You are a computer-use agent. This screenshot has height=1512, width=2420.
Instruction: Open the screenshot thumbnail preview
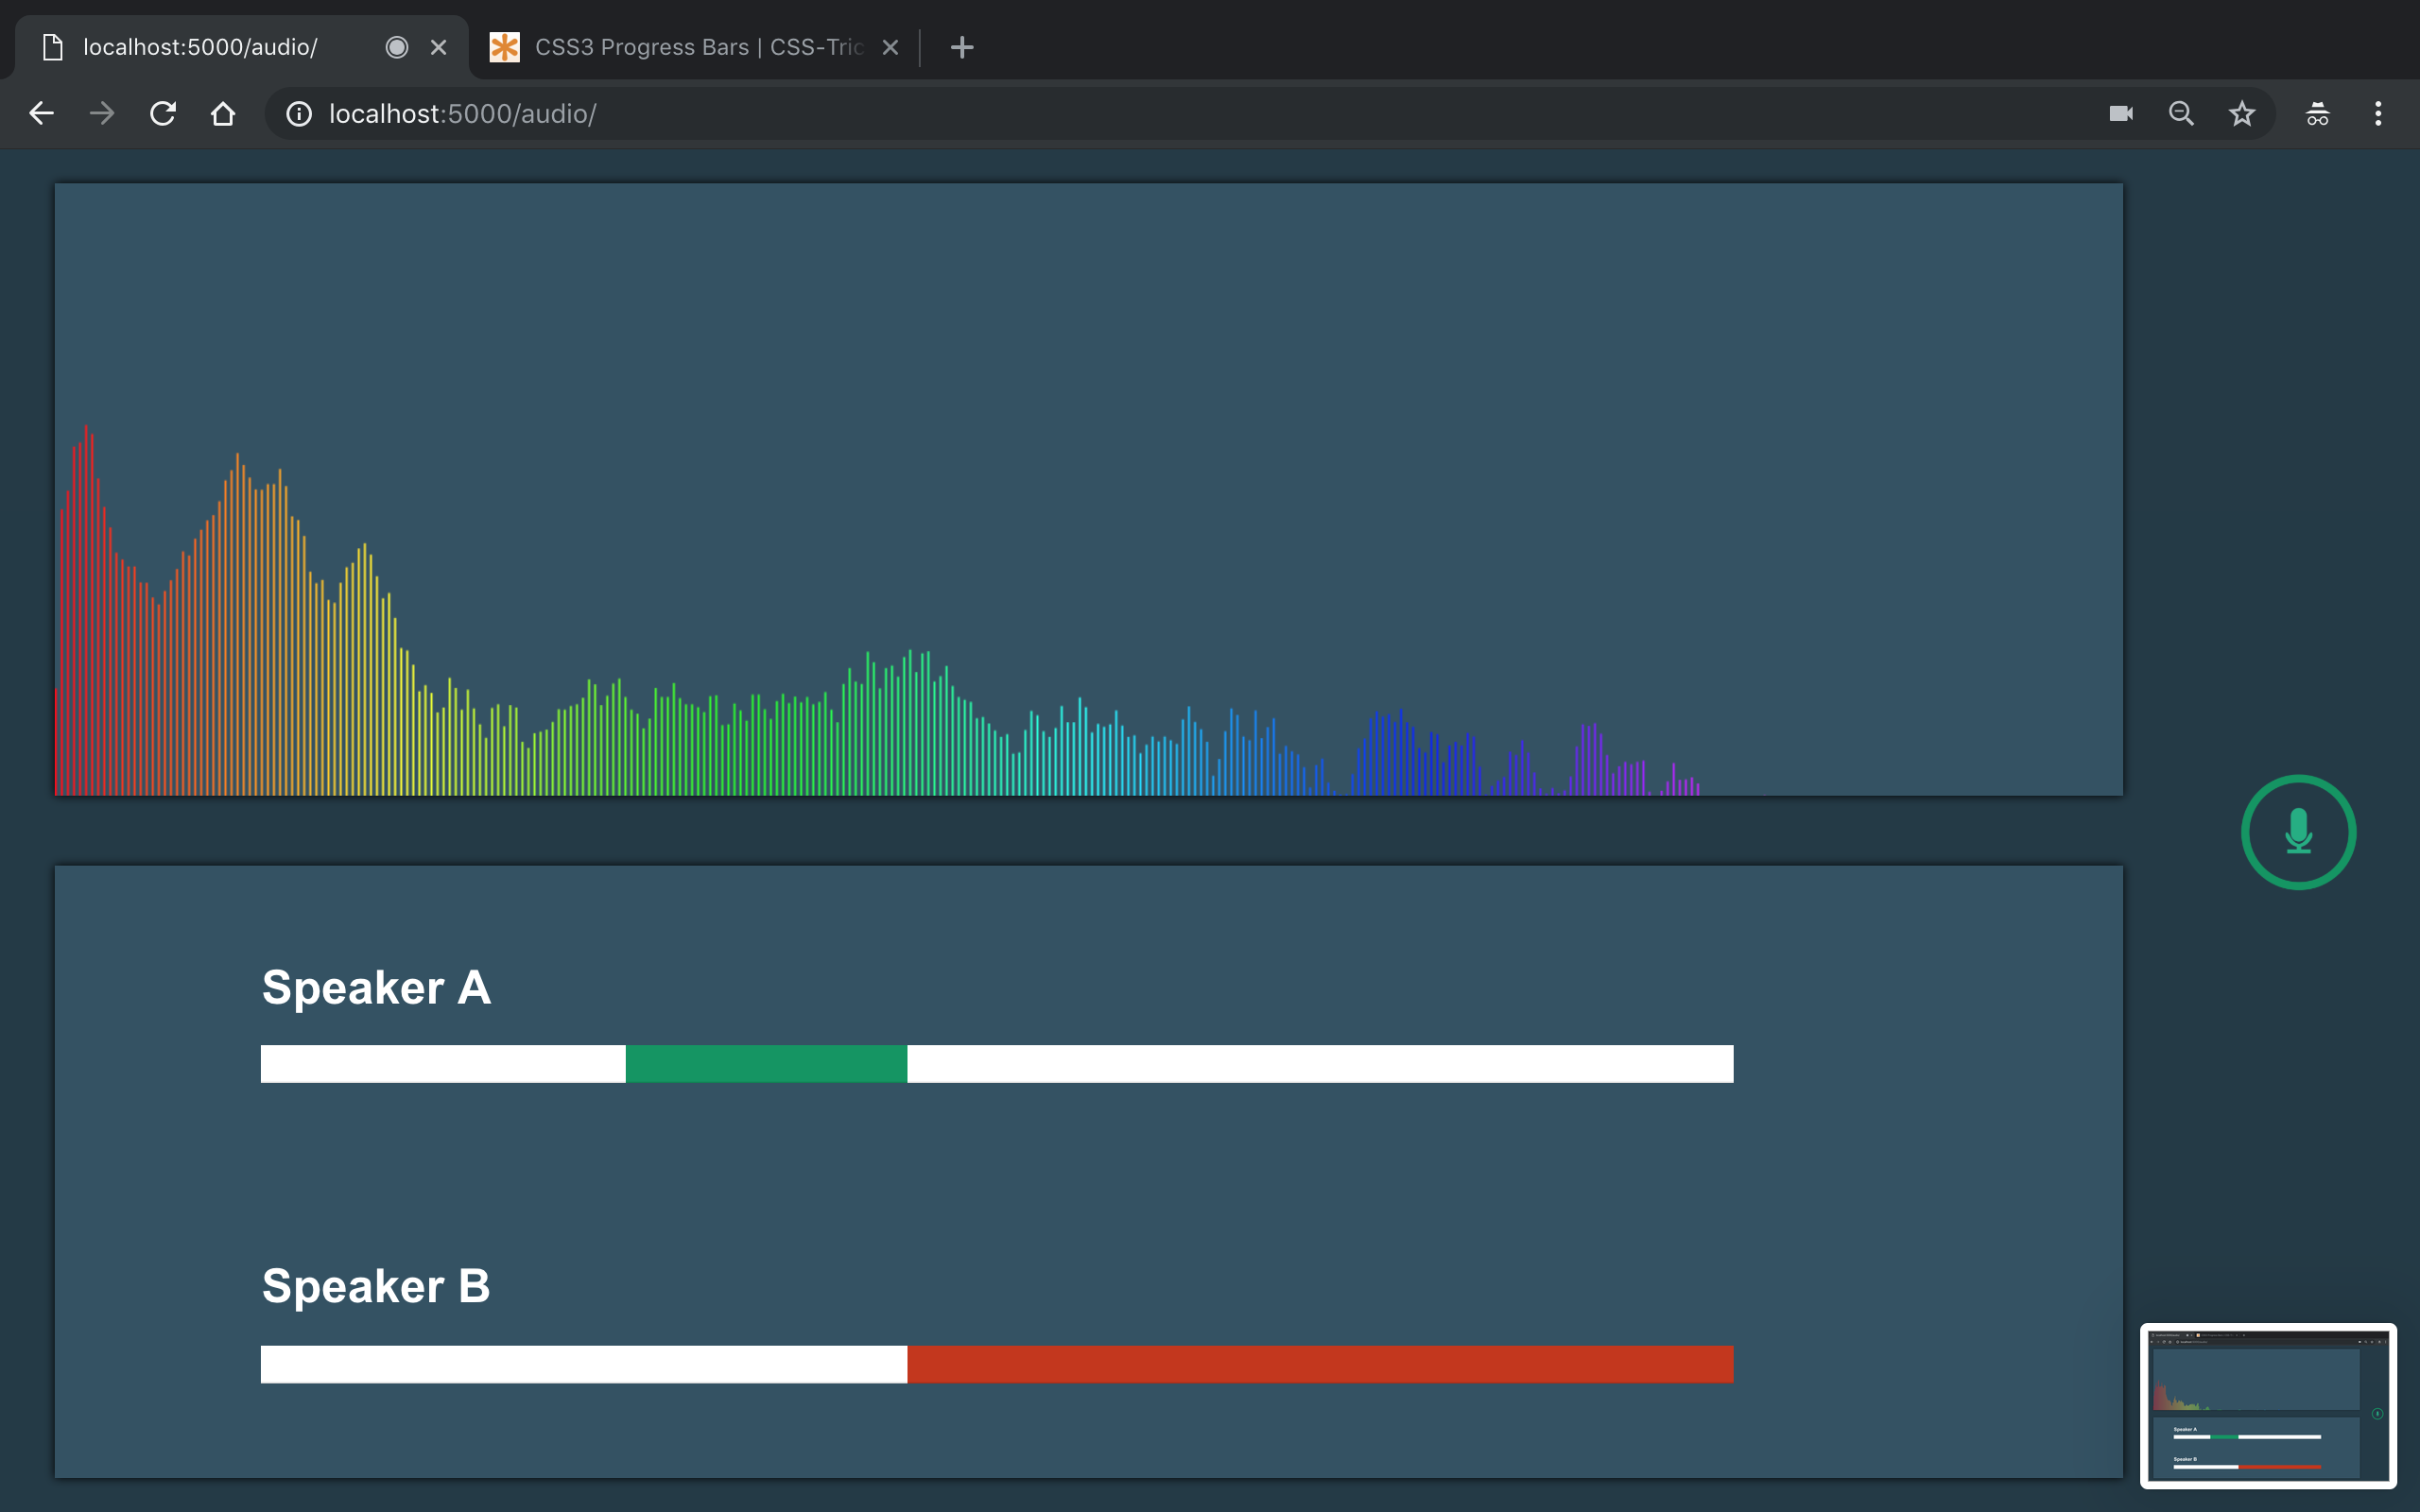[2267, 1405]
